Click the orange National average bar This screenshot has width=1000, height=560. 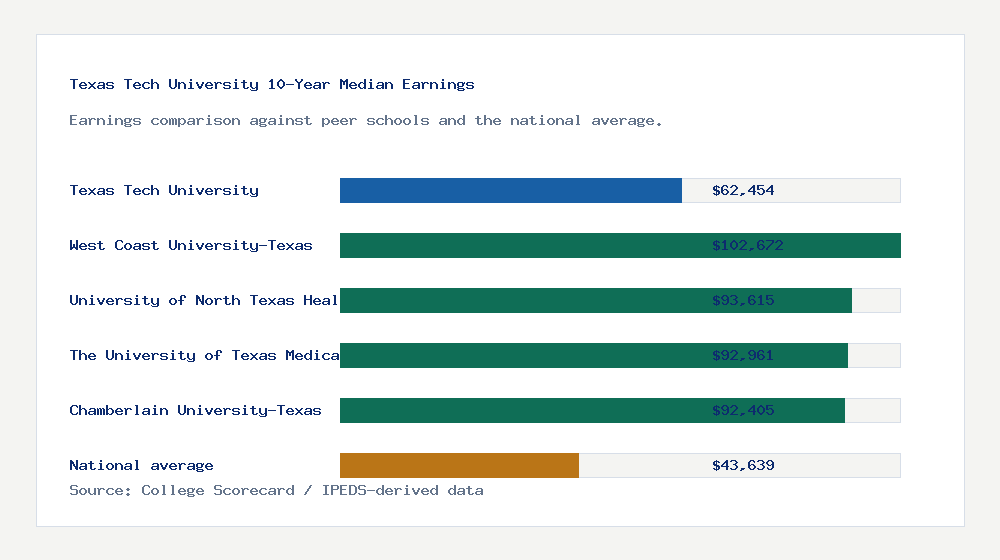(x=459, y=466)
